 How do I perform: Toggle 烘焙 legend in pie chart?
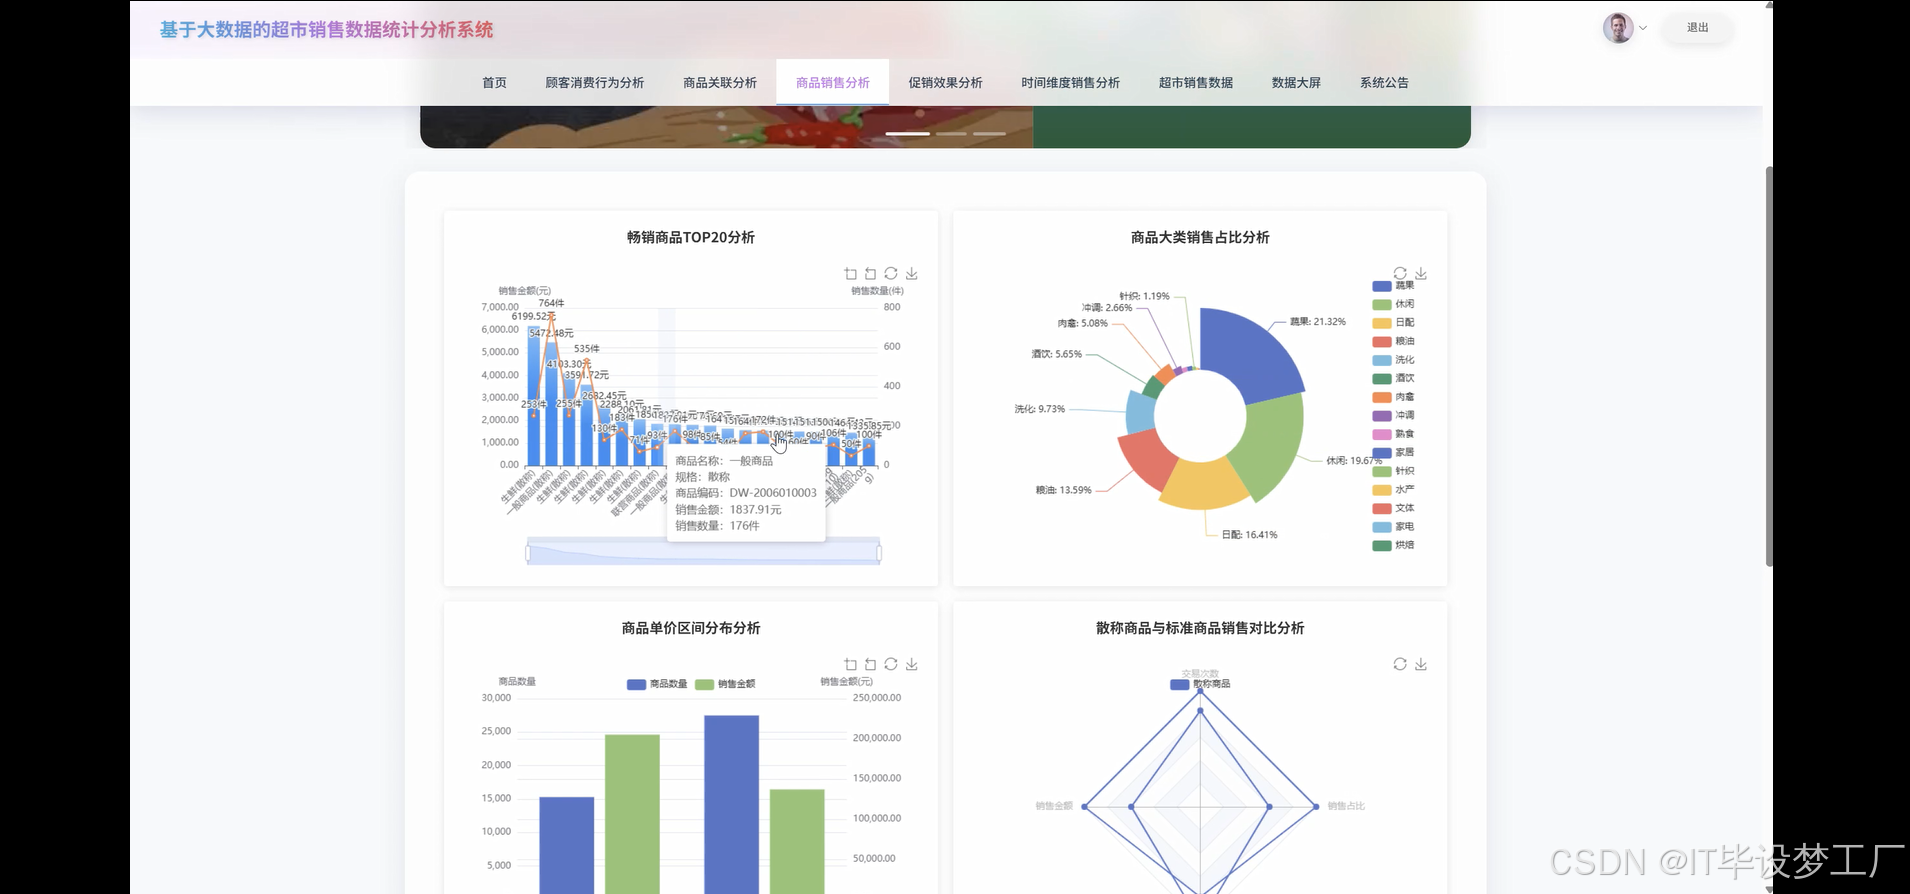pos(1393,545)
